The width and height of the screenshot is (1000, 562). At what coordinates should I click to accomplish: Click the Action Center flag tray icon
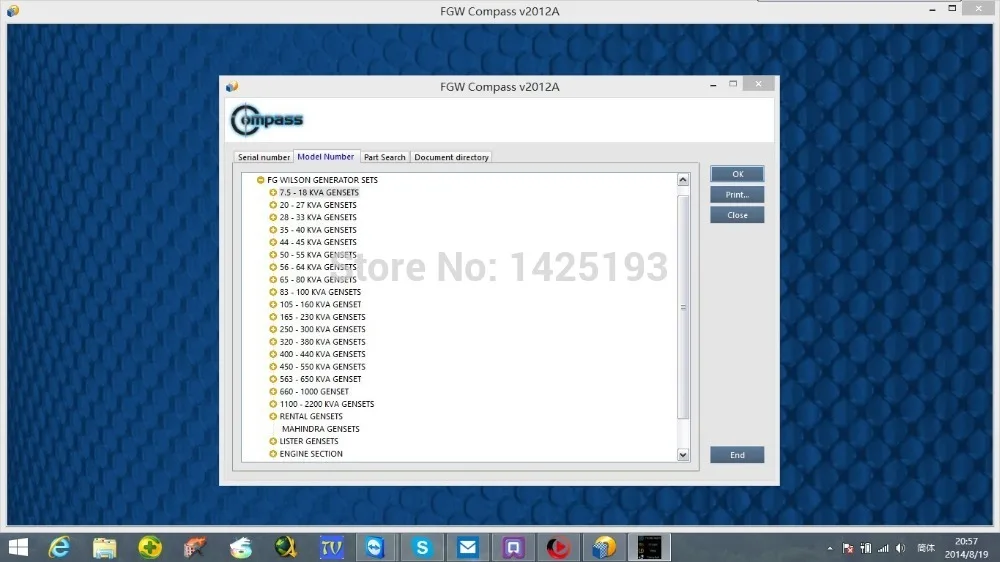[848, 548]
